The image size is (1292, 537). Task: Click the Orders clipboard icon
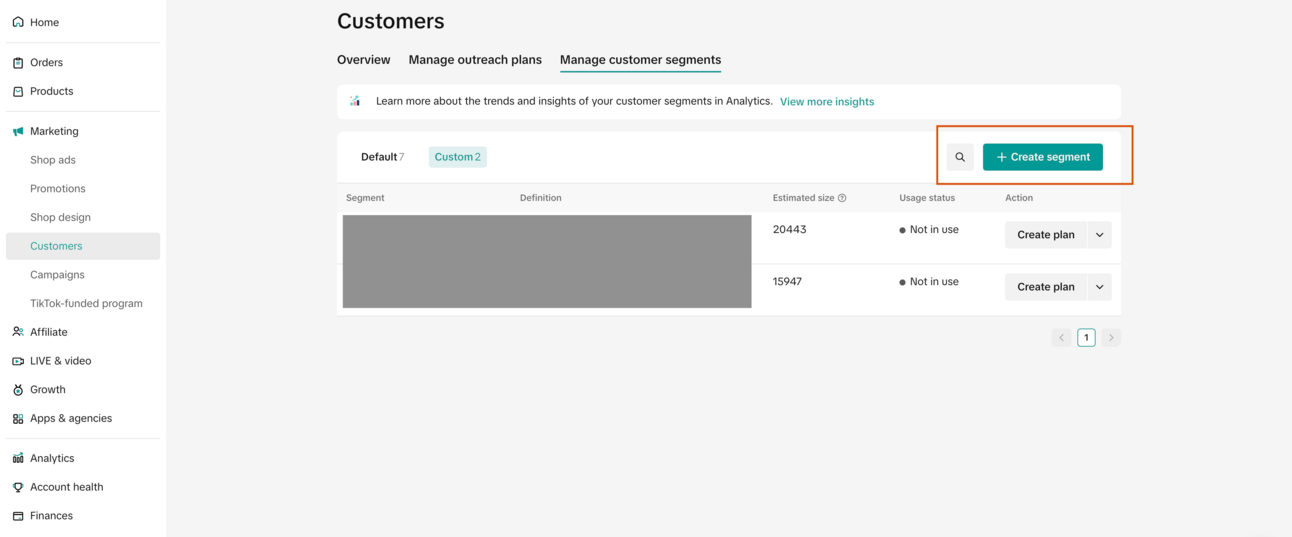pos(18,63)
